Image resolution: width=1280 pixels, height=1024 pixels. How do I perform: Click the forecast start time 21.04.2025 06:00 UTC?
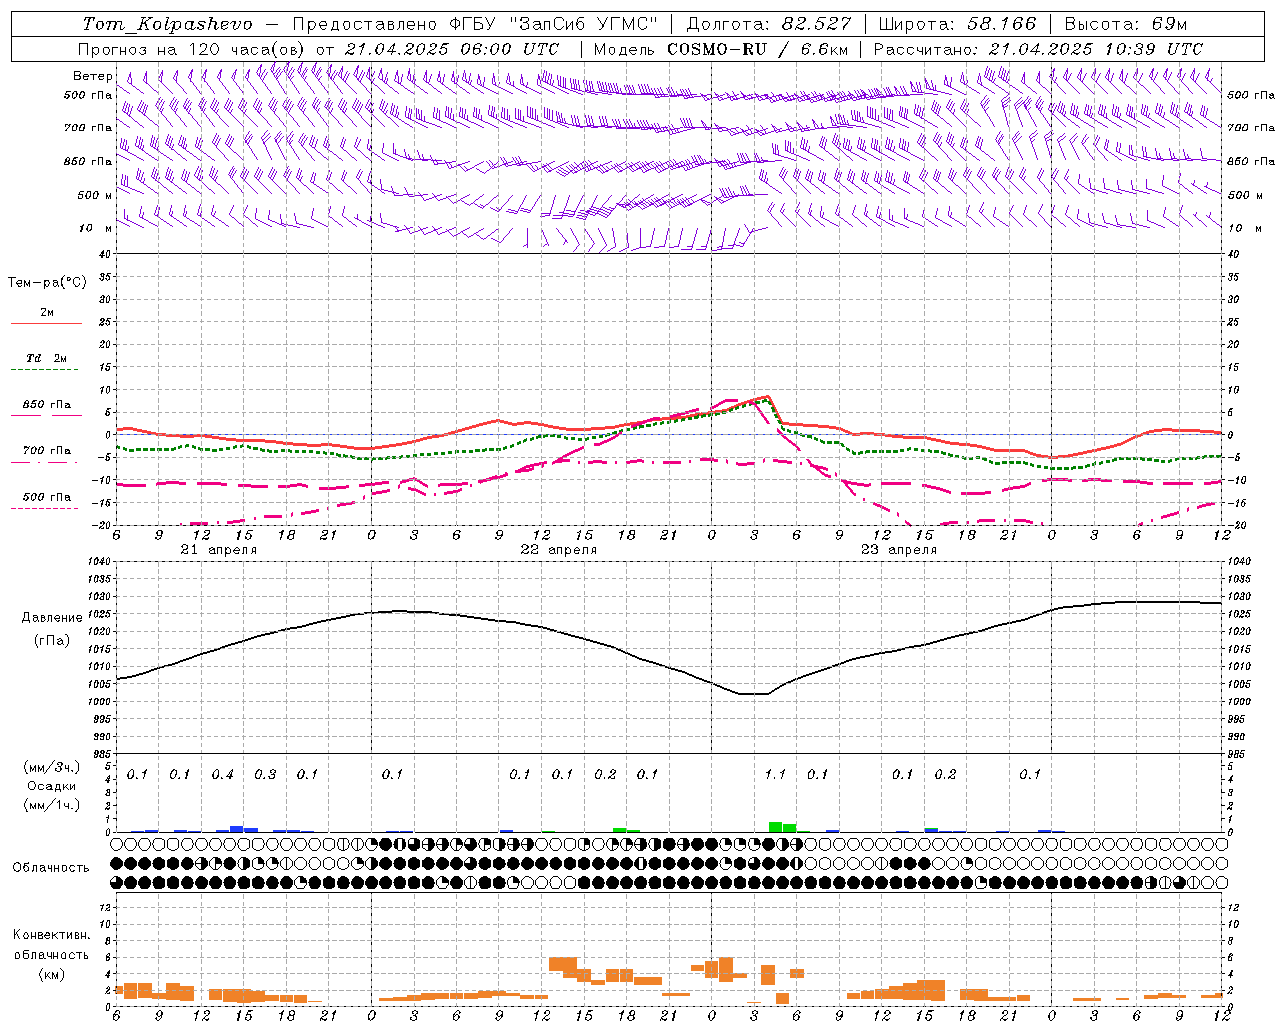[452, 49]
